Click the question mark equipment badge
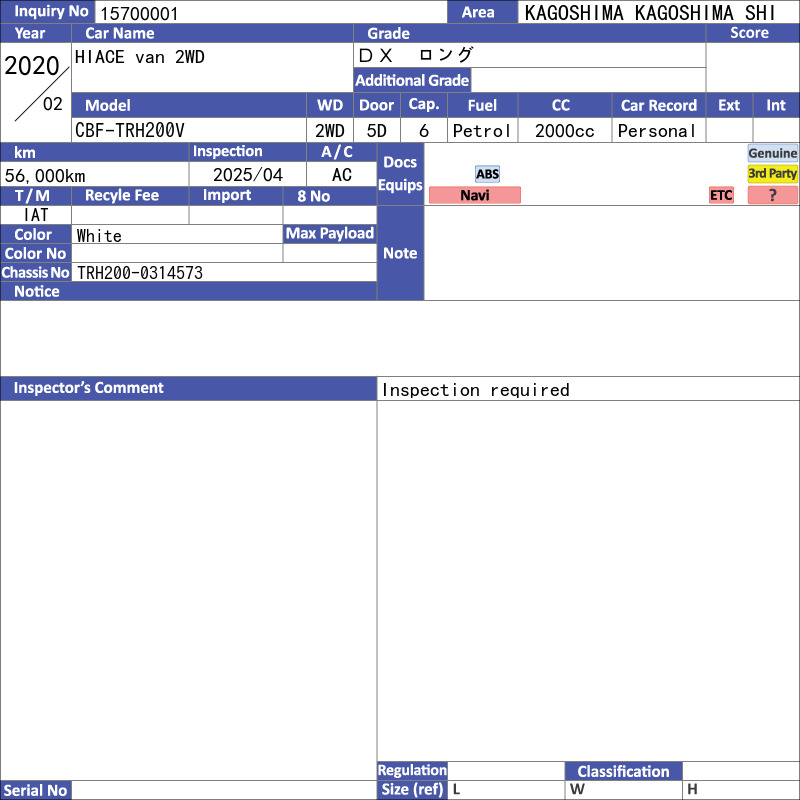 click(773, 195)
